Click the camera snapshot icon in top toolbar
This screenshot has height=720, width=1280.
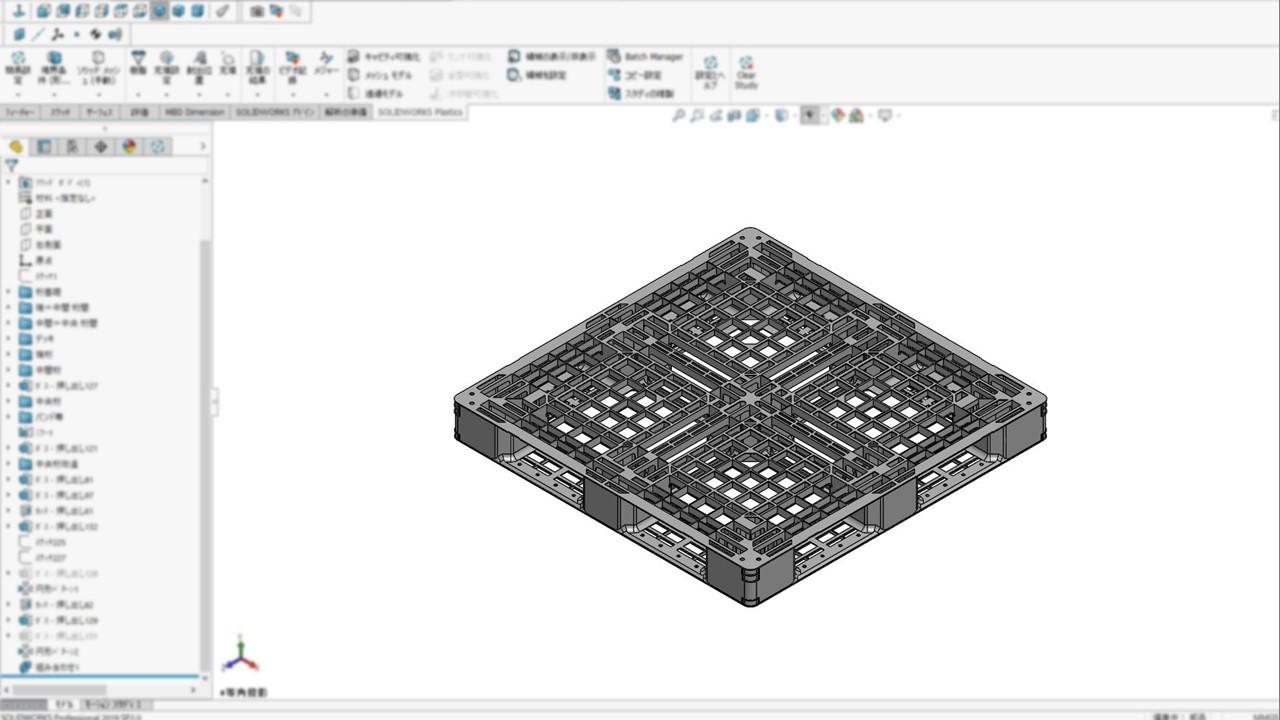[x=256, y=11]
